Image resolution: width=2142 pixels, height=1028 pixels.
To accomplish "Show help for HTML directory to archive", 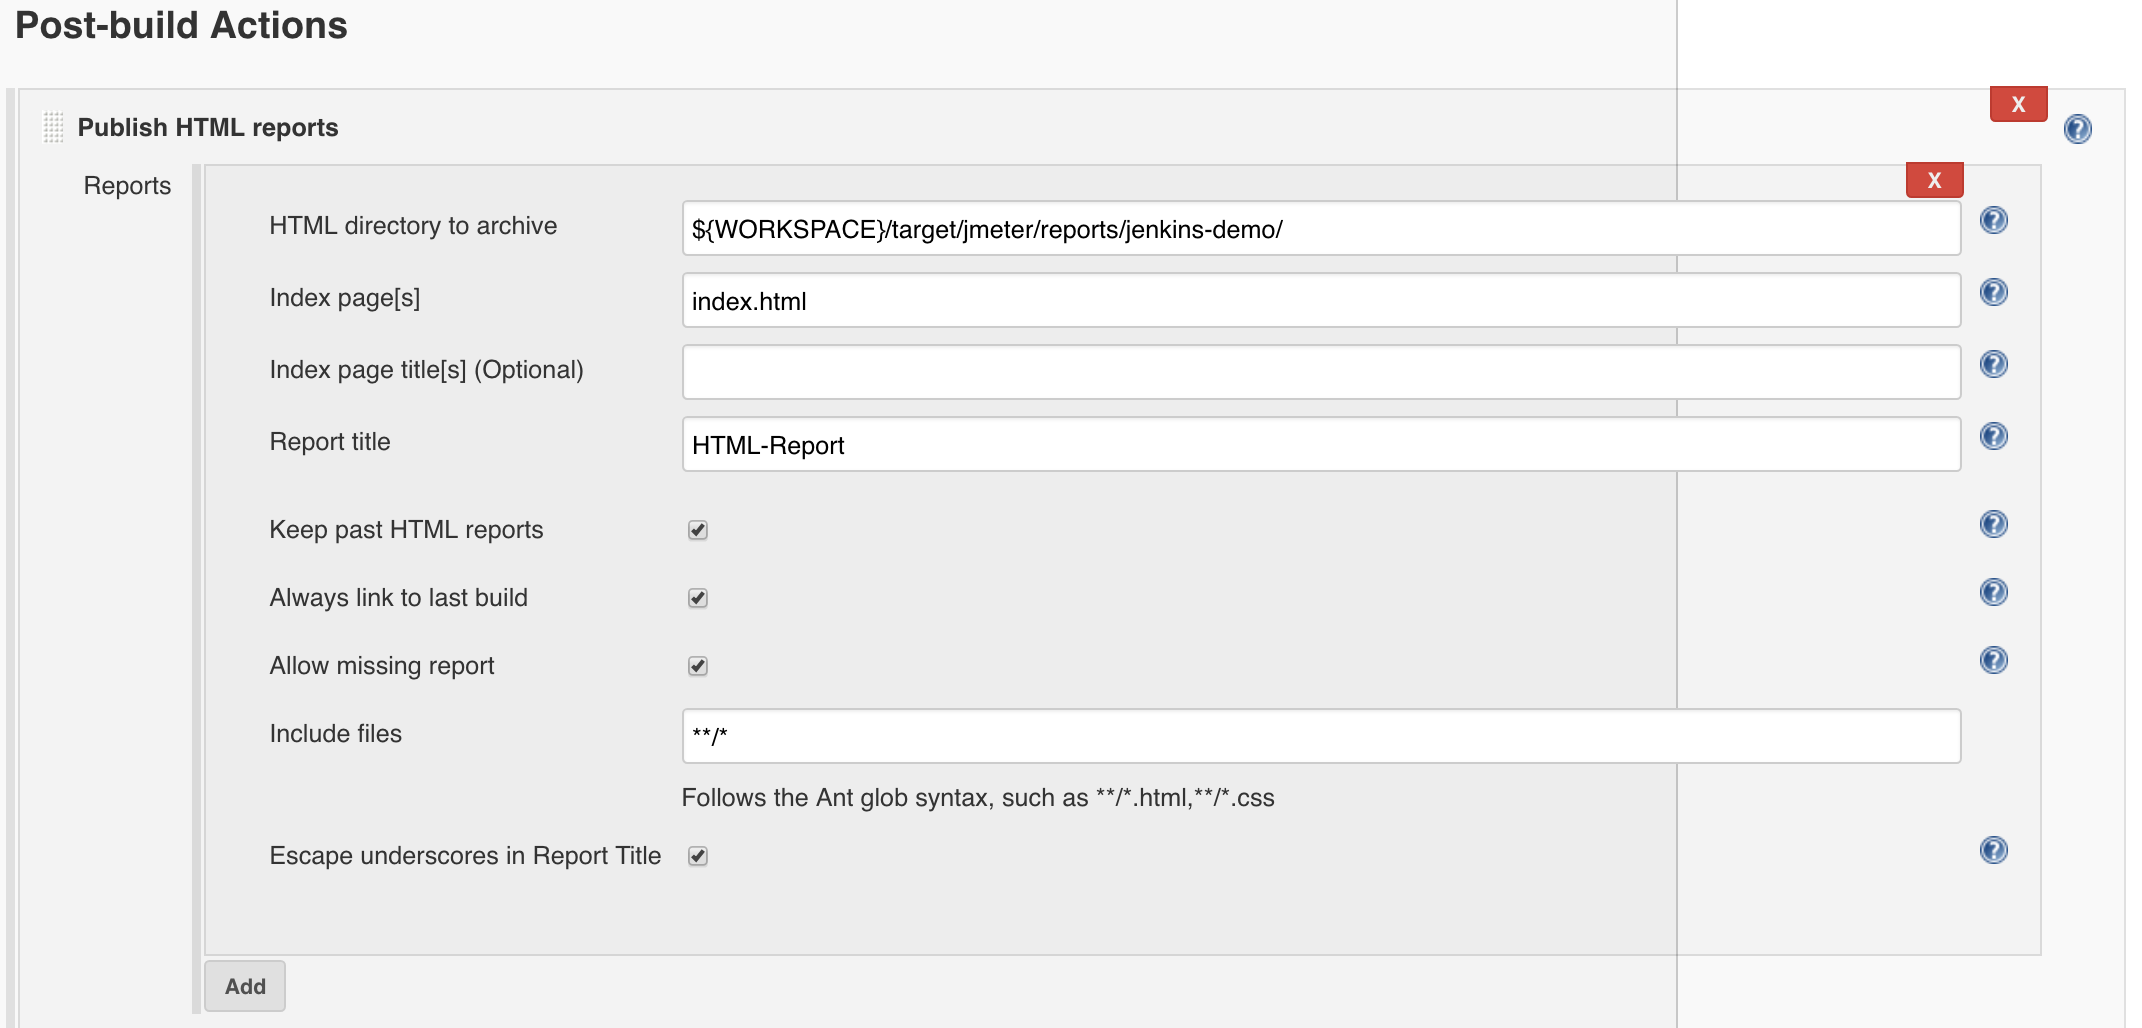I will tap(1993, 220).
